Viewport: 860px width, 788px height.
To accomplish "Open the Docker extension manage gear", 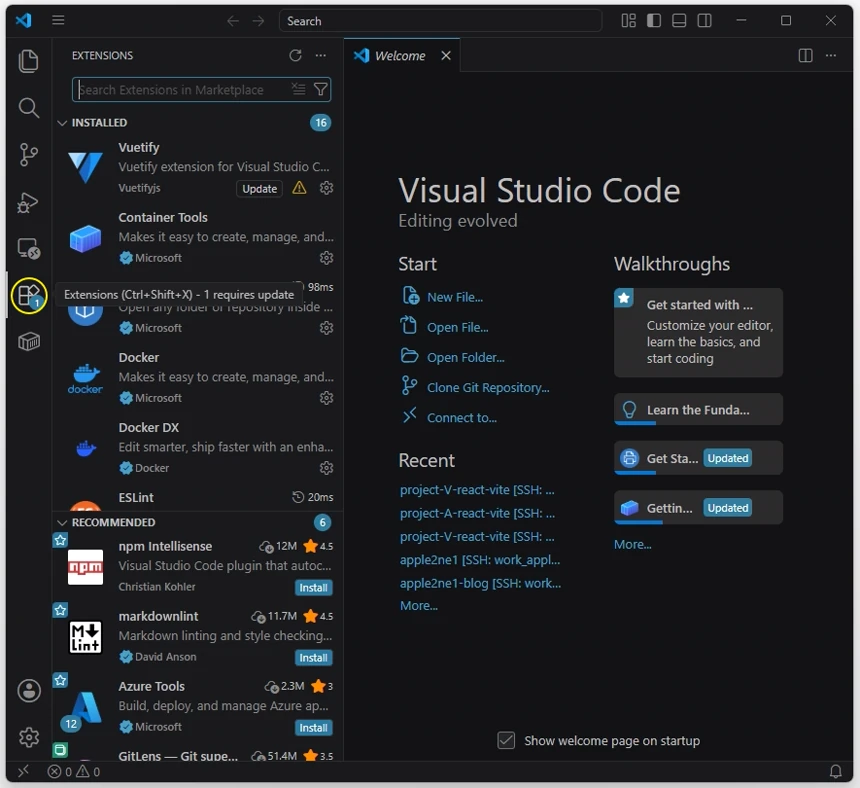I will (326, 398).
